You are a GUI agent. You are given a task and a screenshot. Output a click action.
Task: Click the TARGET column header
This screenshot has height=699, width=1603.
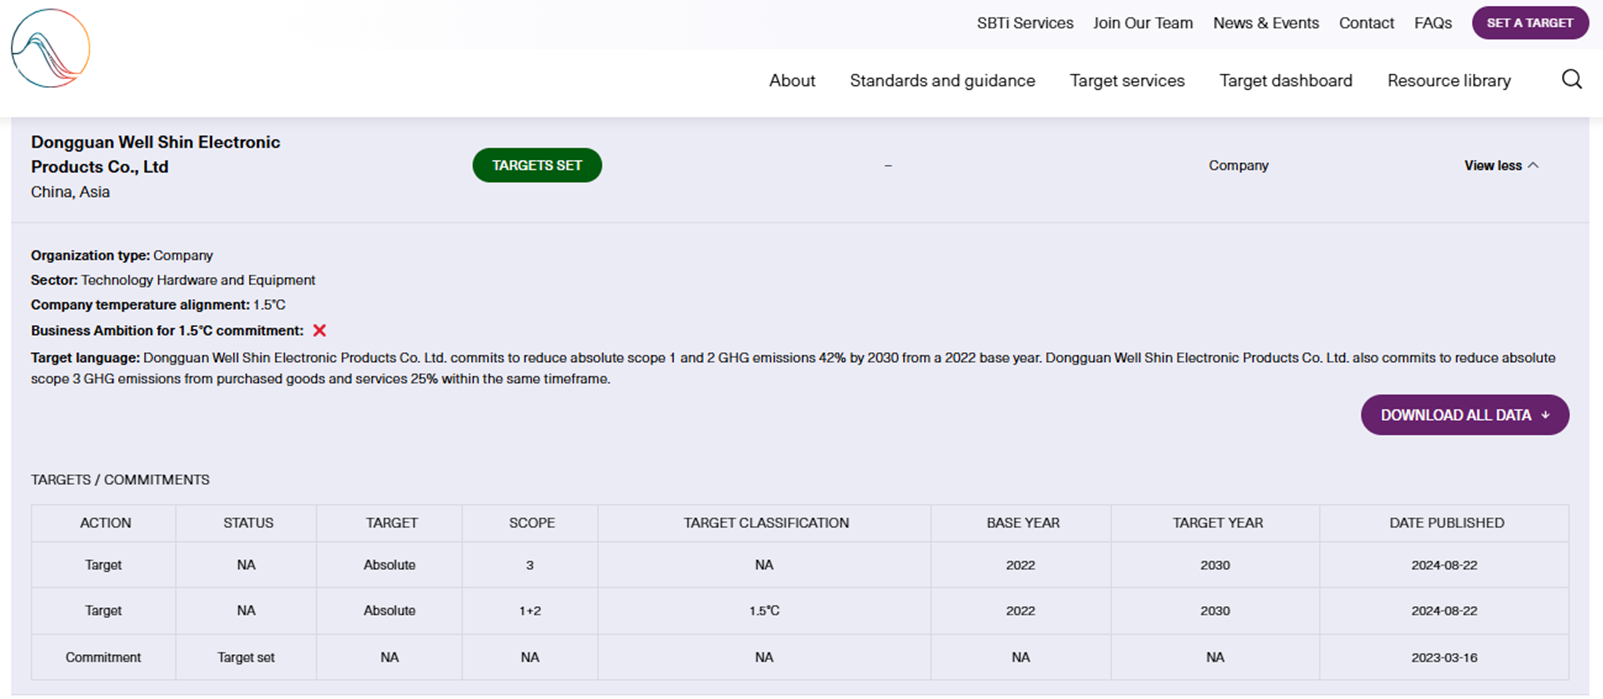point(392,523)
